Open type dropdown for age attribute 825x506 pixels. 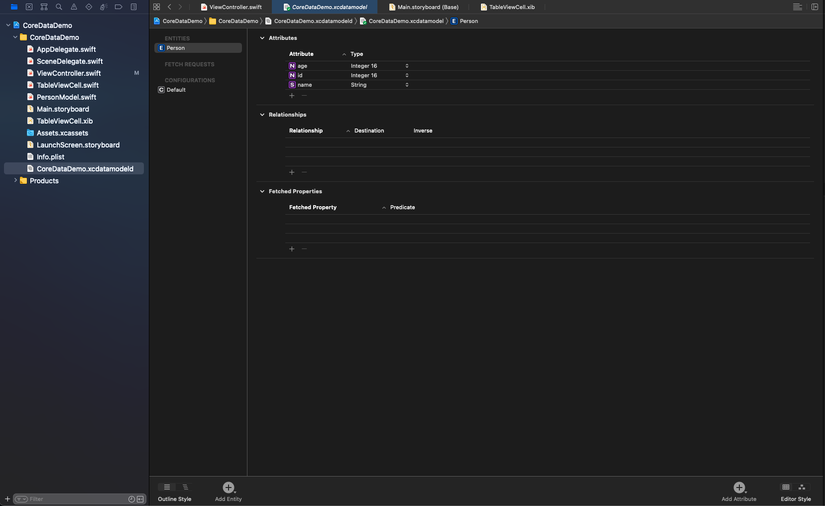pyautogui.click(x=407, y=66)
